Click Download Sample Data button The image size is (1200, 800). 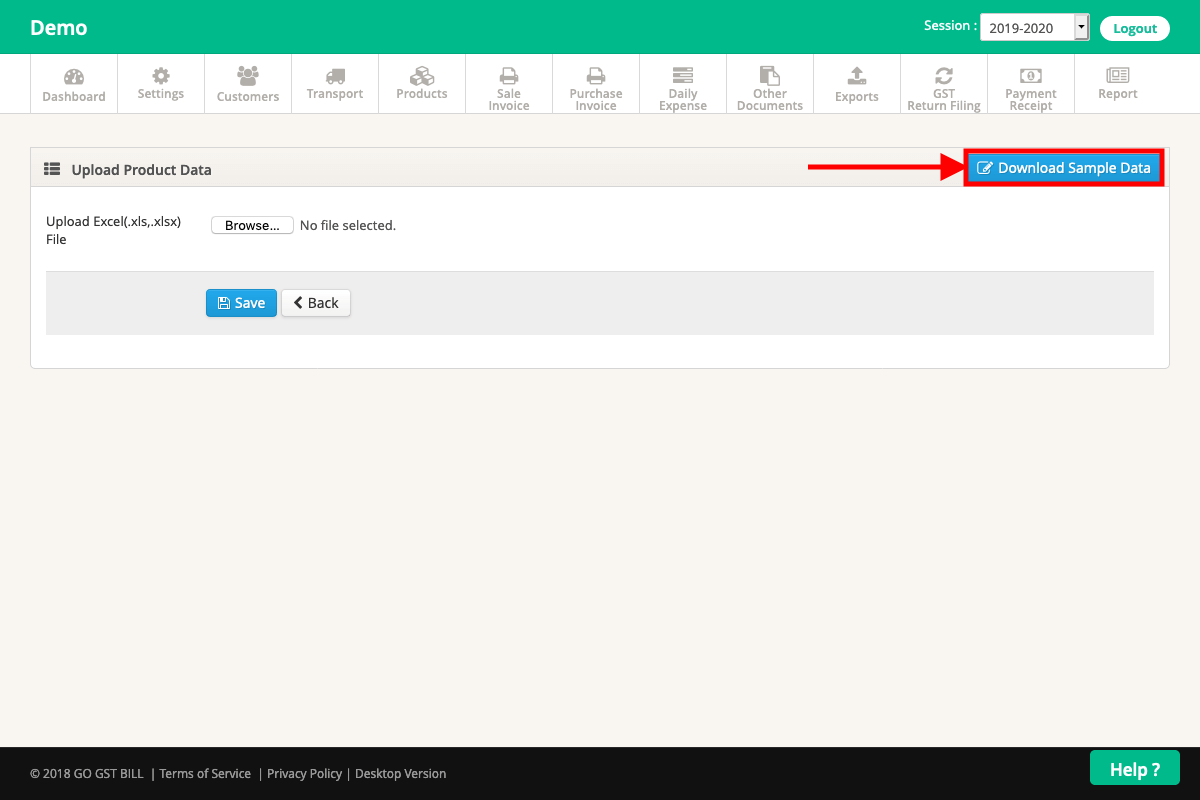point(1064,168)
